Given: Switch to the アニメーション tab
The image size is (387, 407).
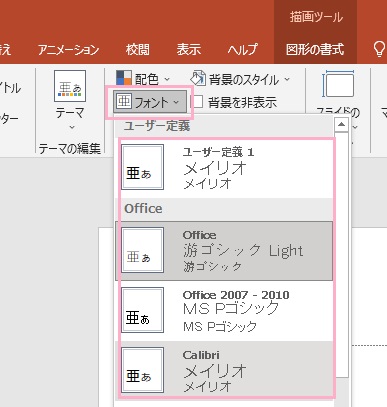Looking at the screenshot, I should pyautogui.click(x=69, y=50).
